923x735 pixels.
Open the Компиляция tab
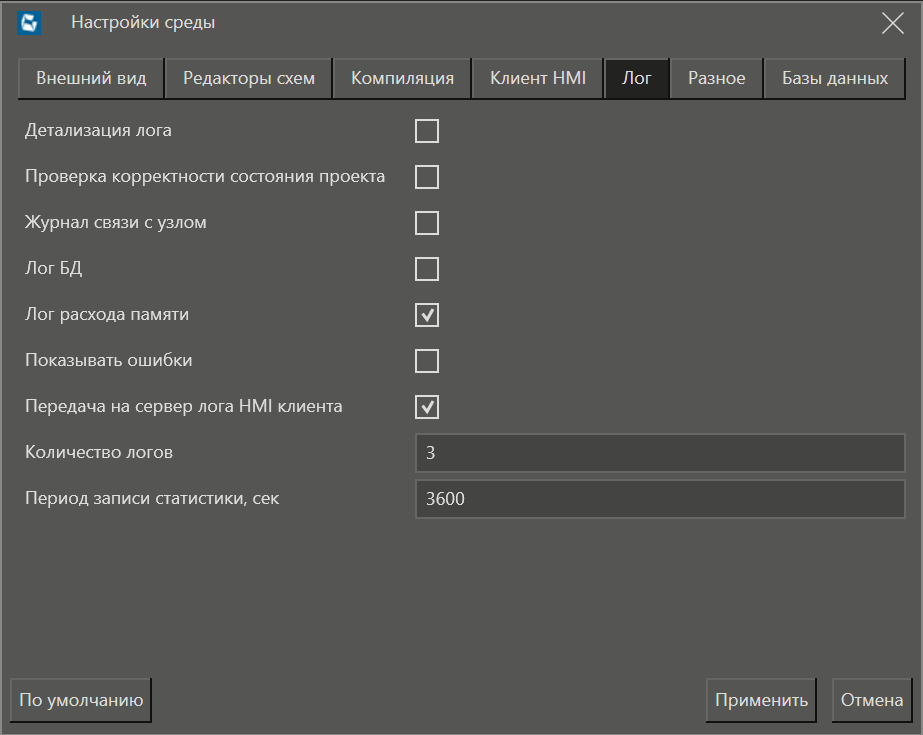point(402,79)
